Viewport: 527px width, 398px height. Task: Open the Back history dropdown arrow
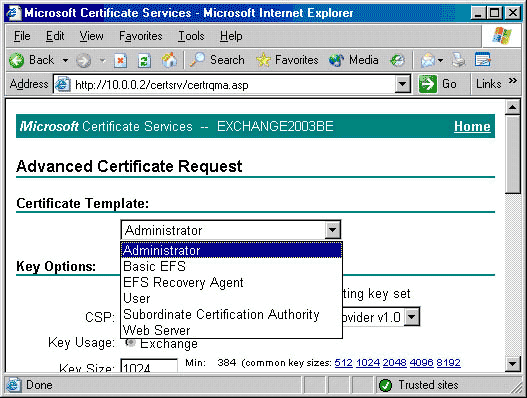66,61
